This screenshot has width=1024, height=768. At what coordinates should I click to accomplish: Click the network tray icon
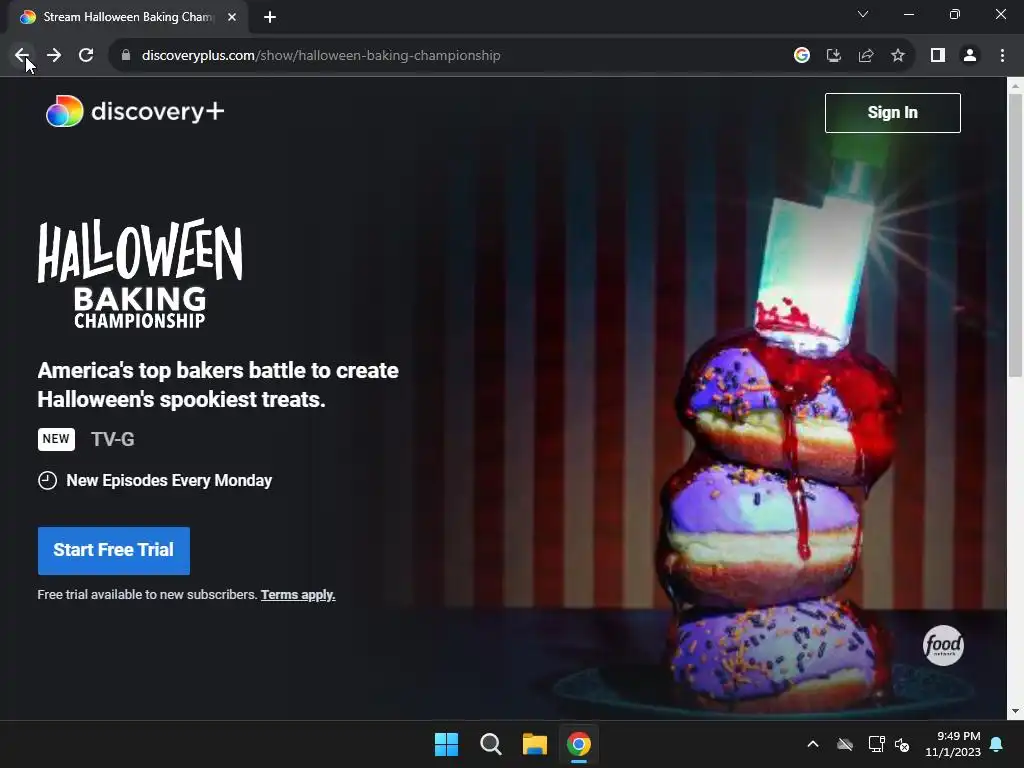point(876,744)
